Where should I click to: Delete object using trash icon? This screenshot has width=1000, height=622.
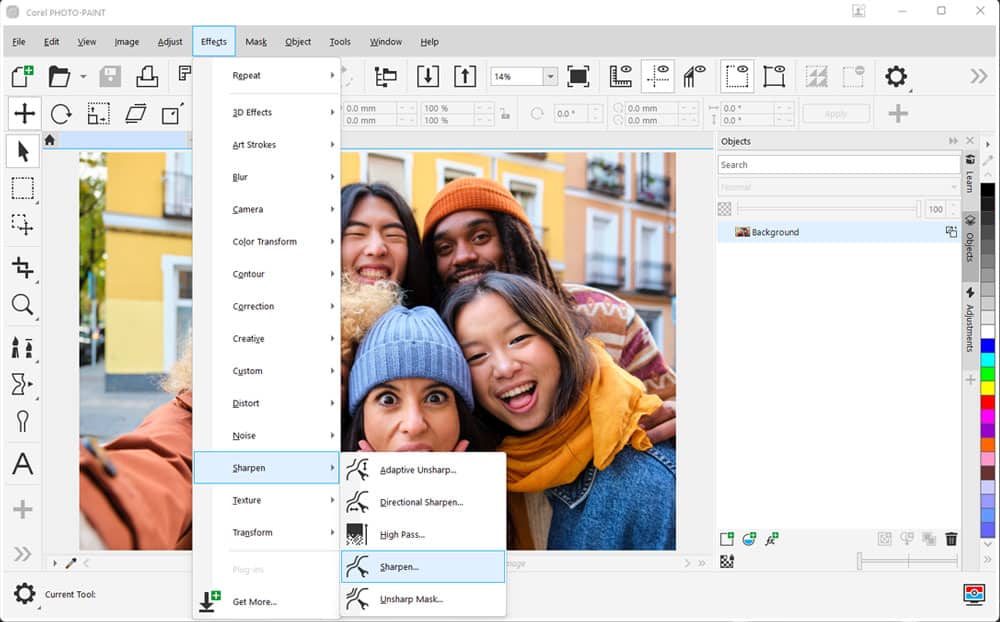tap(951, 539)
